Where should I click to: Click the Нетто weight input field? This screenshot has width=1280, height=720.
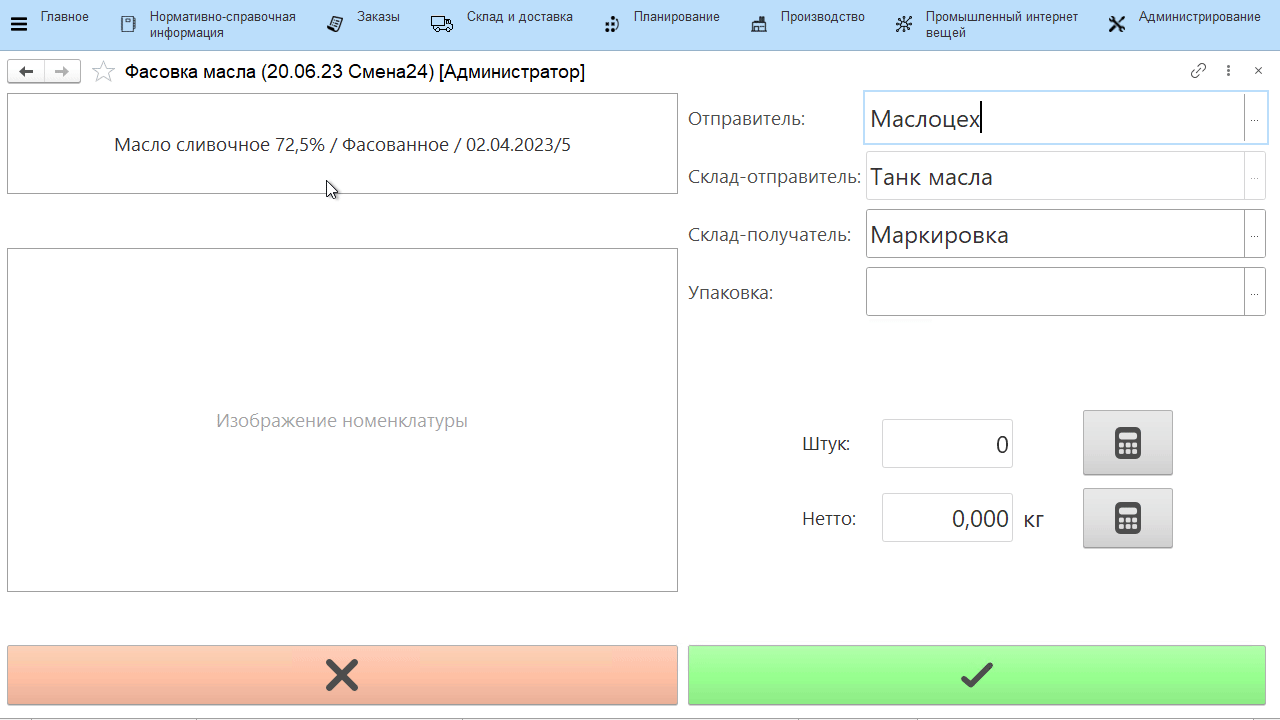point(947,518)
